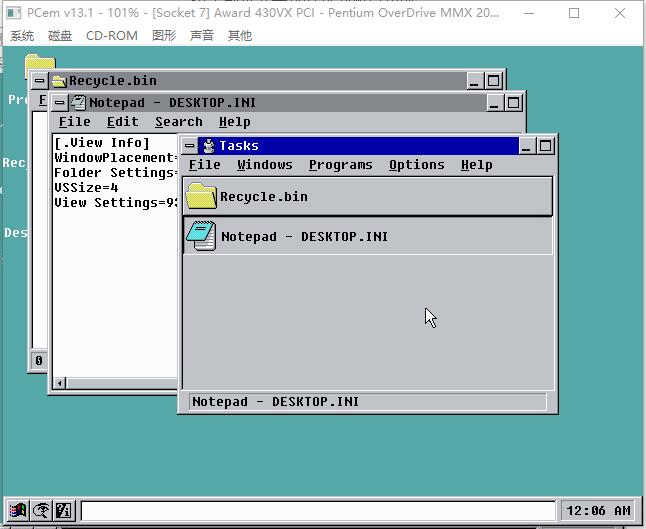Viewport: 646px width, 529px height.
Task: Open the PCem 图形 menu
Action: coord(164,35)
